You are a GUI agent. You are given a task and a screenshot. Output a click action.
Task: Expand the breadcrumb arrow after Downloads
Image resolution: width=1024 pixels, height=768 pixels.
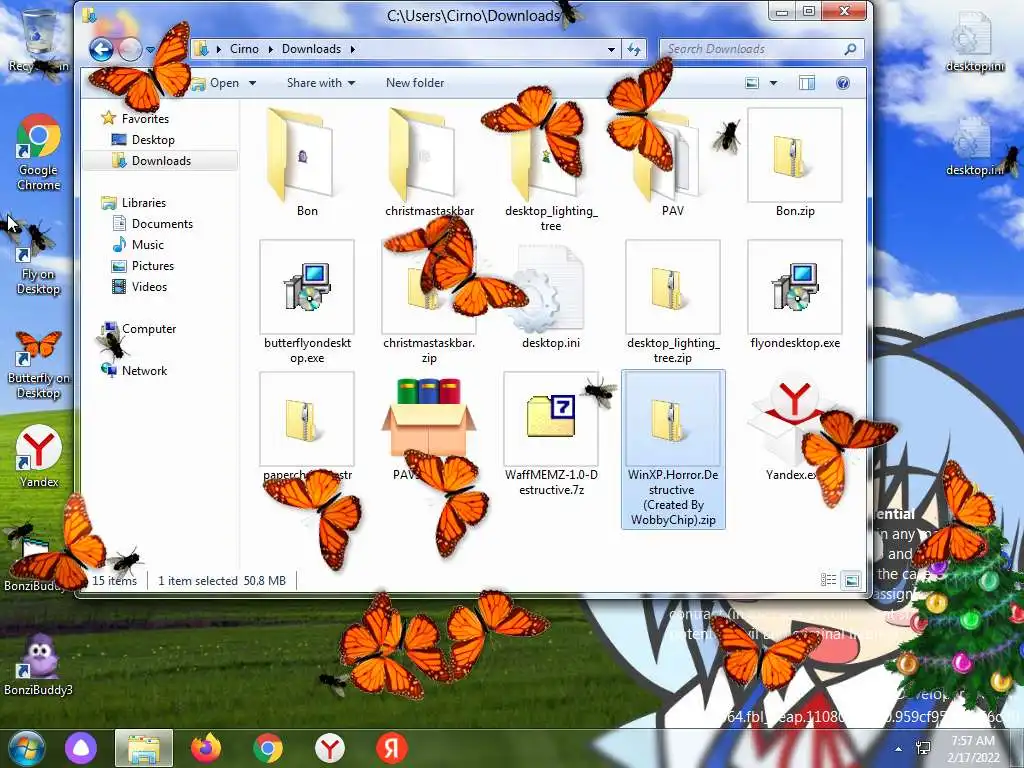pos(353,49)
